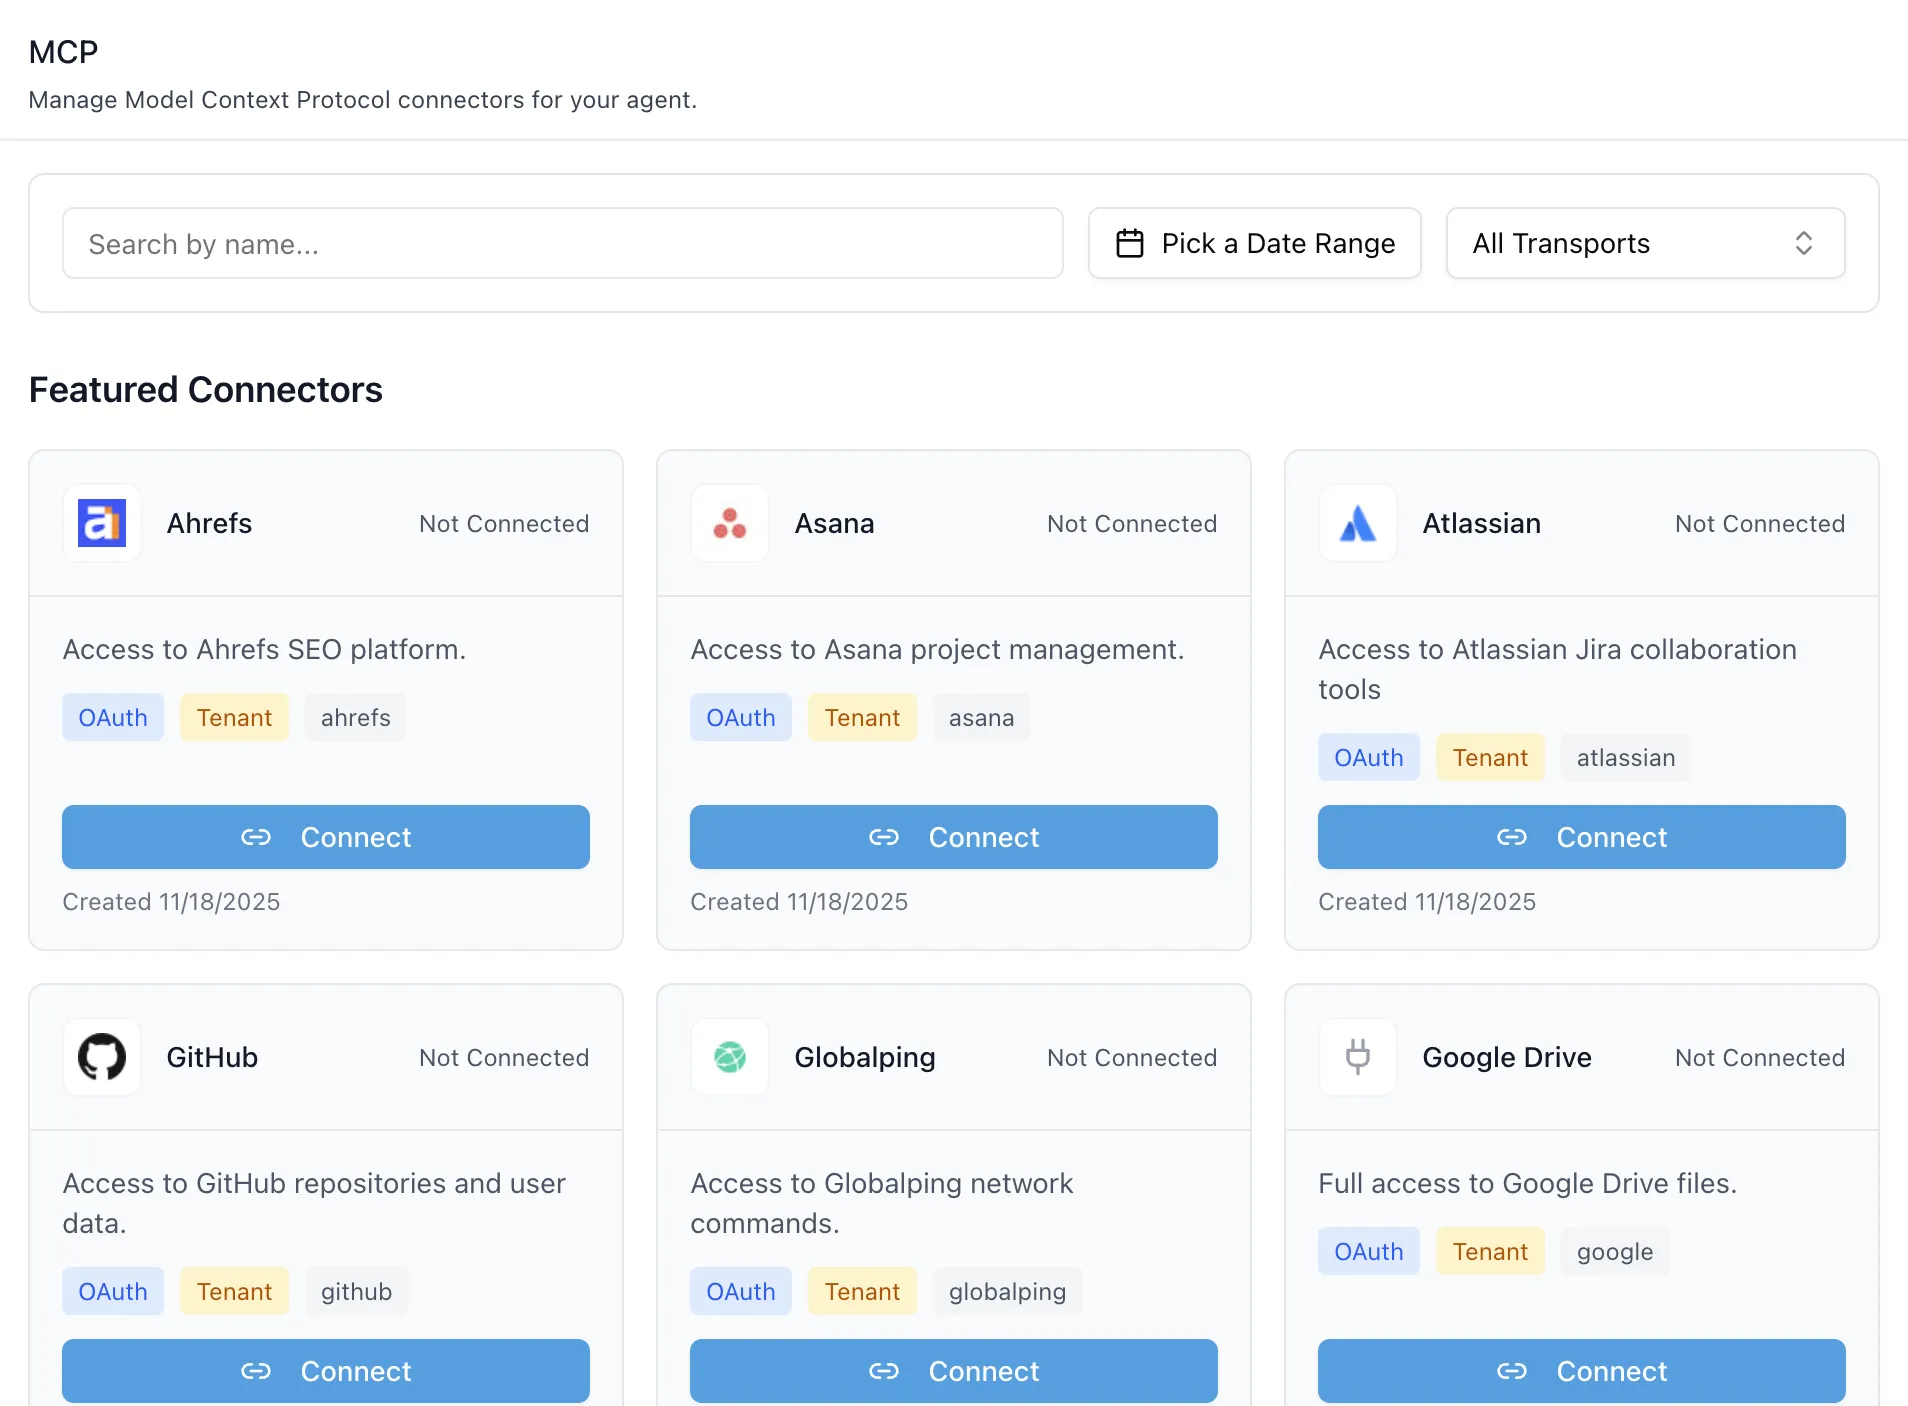Click Created 11/18/2025 on Ahrefs card
This screenshot has height=1406, width=1908.
(171, 901)
